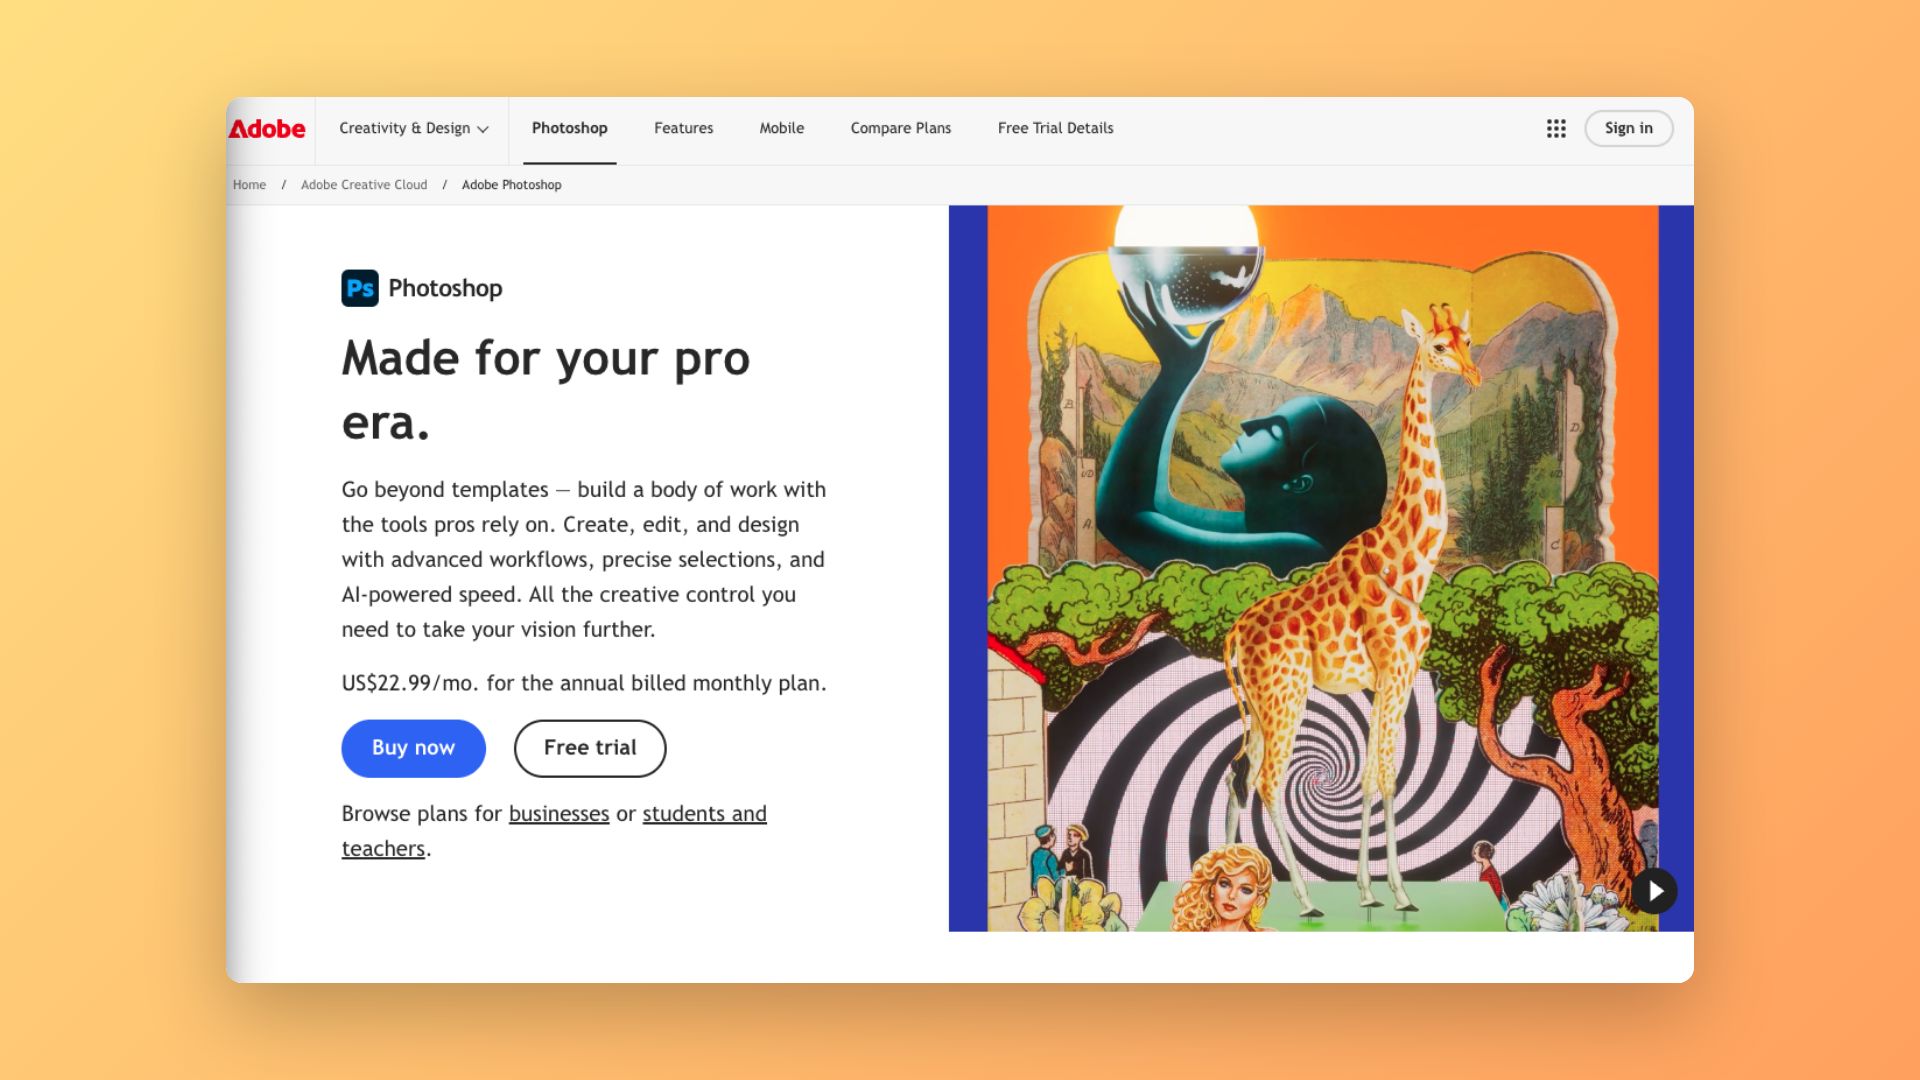Start the Free trial
Image resolution: width=1920 pixels, height=1080 pixels.
(x=590, y=748)
